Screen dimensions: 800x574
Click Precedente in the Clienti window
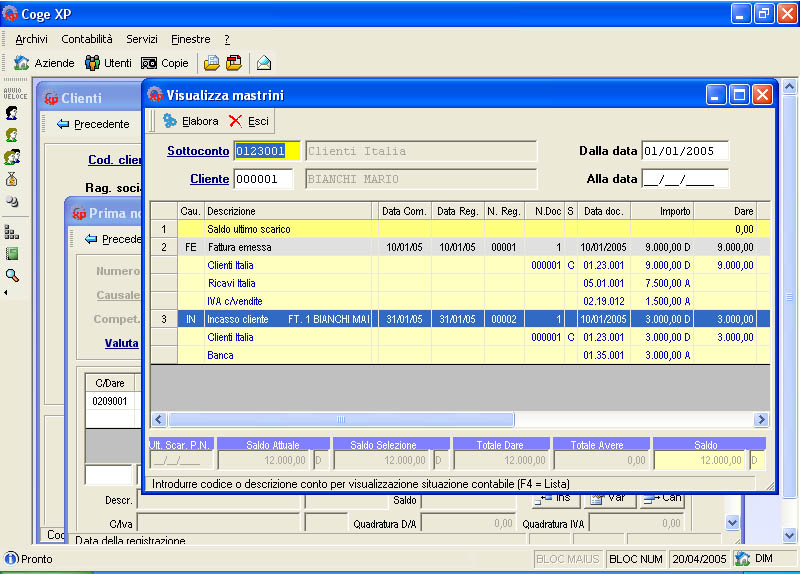tap(93, 124)
